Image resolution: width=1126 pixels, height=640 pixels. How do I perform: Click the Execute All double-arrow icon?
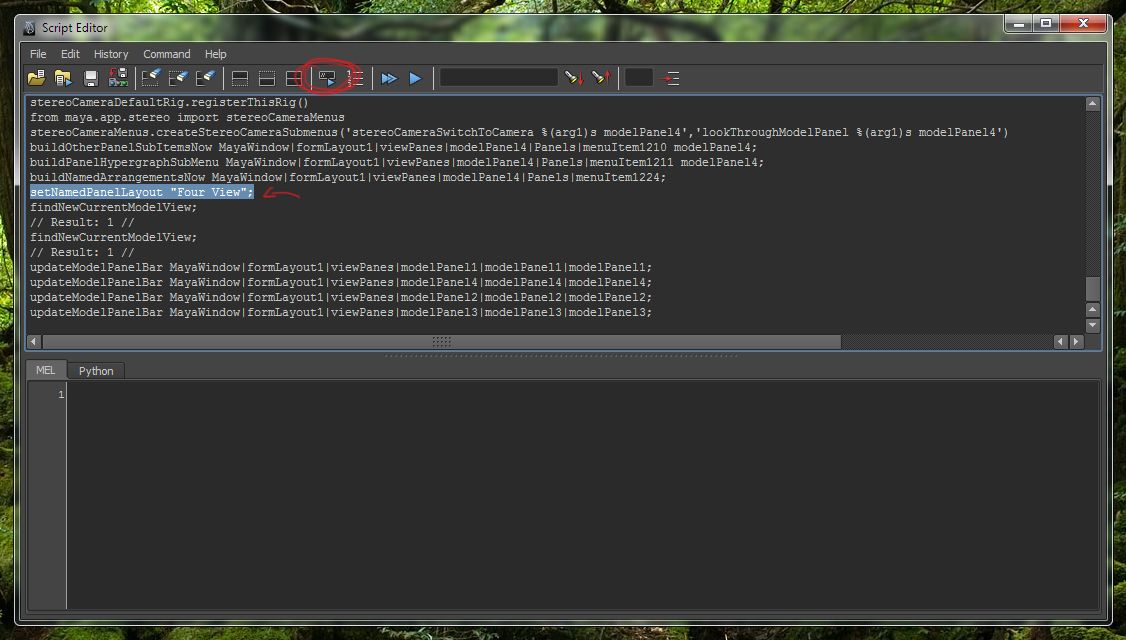(388, 78)
